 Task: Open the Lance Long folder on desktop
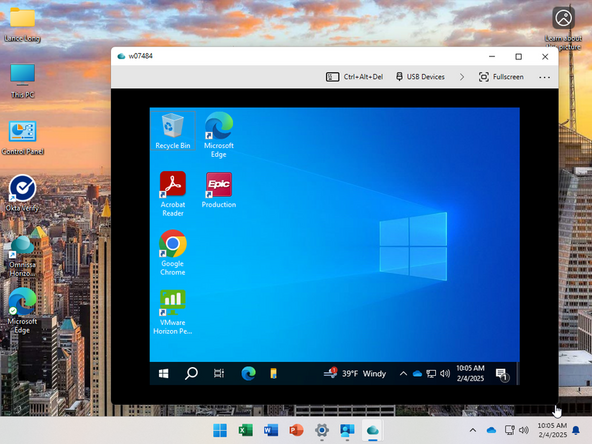(22, 25)
